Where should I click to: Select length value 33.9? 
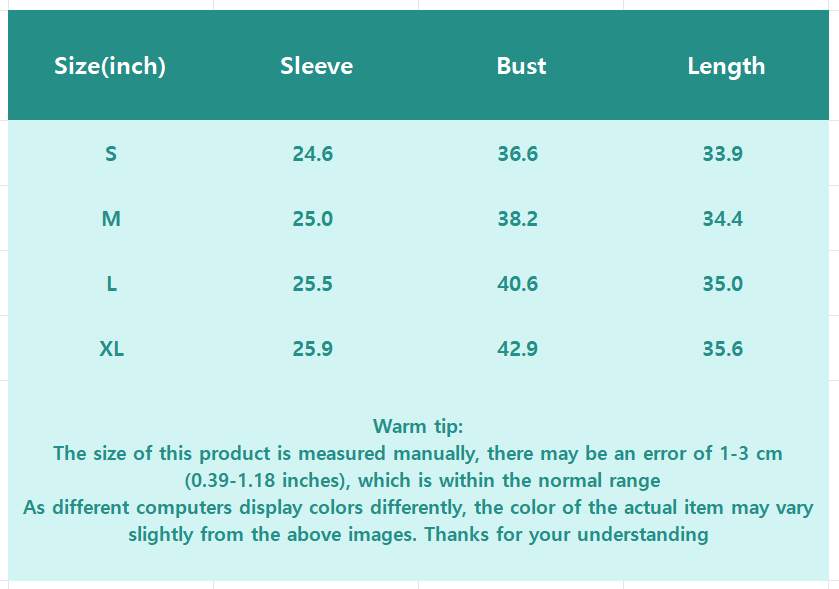coord(722,154)
